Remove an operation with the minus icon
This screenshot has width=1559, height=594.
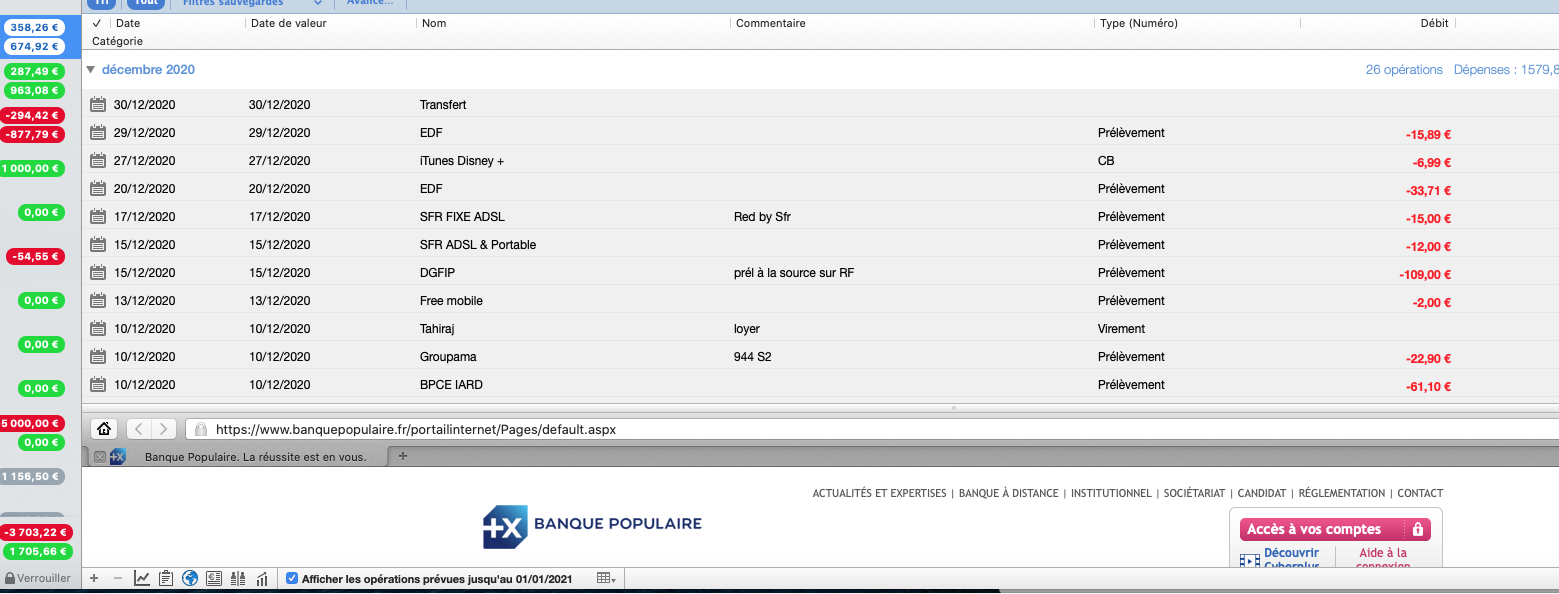point(117,578)
